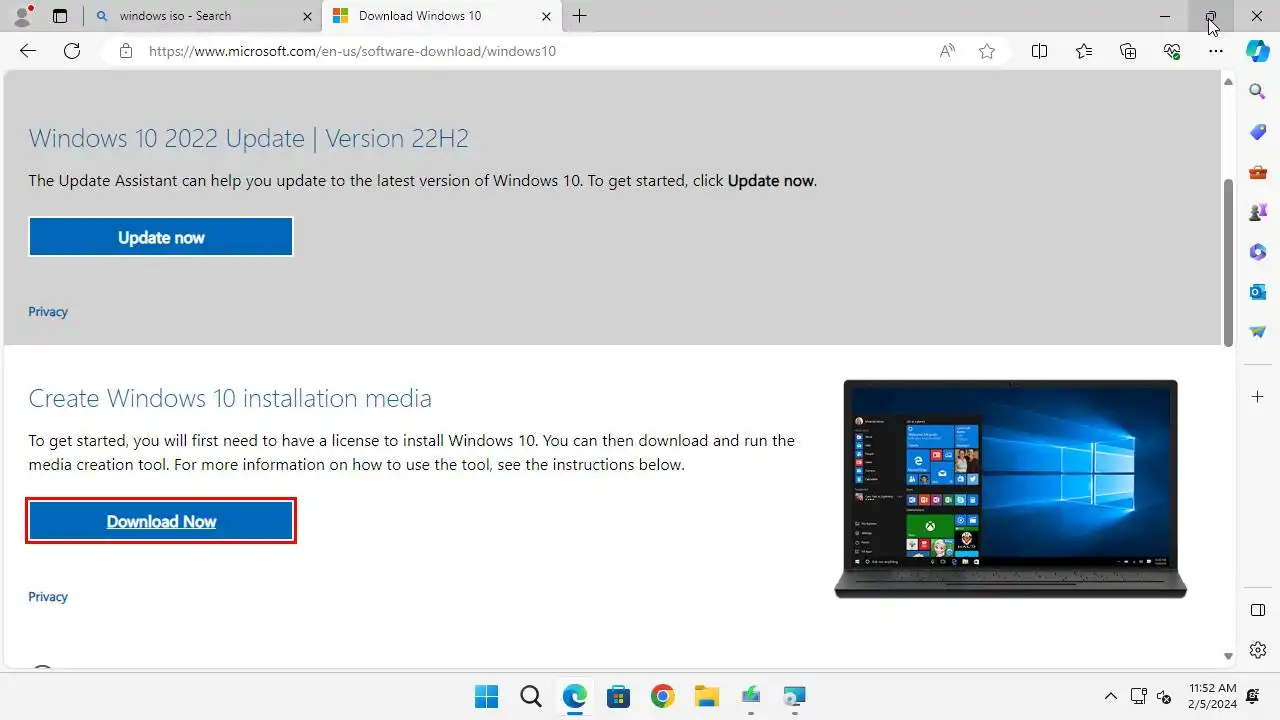Open the Outlook icon in sidebar
The width and height of the screenshot is (1280, 720).
click(1258, 292)
